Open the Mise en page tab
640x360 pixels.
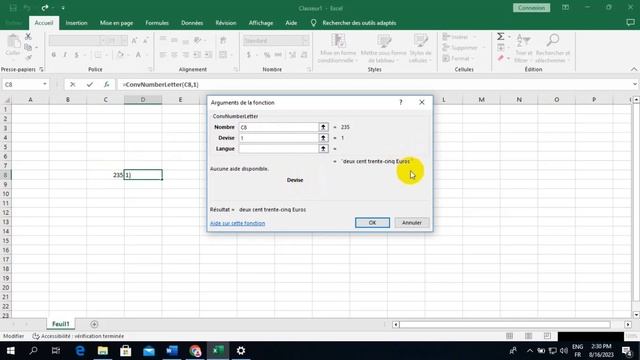116,23
